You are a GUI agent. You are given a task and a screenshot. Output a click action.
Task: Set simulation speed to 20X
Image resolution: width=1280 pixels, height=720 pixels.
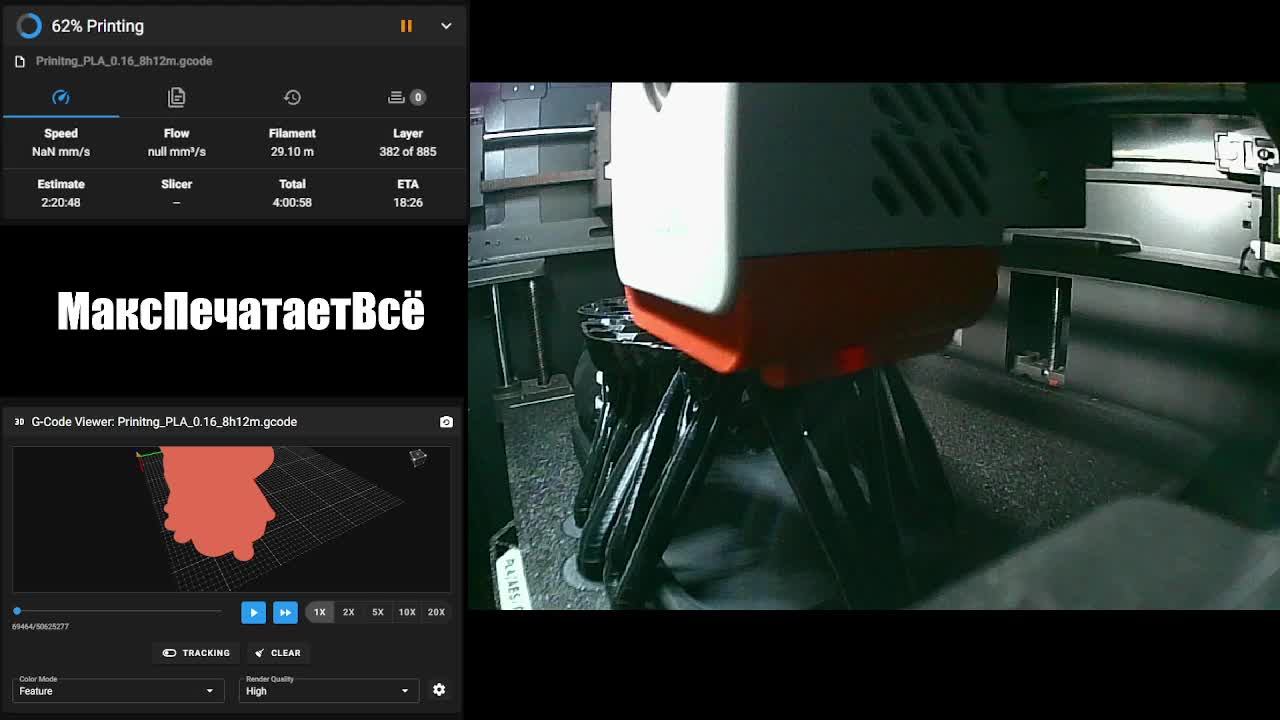(x=436, y=612)
